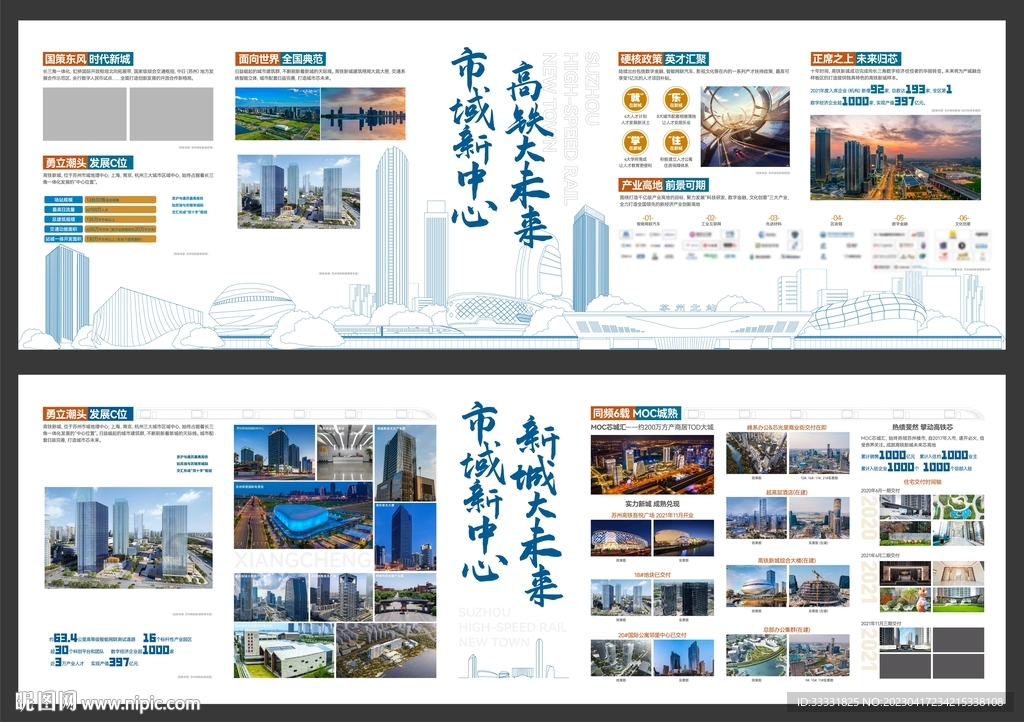Viewport: 1024px width, 722px height.
Task: Click the green aerial city photo
Action: 278,114
